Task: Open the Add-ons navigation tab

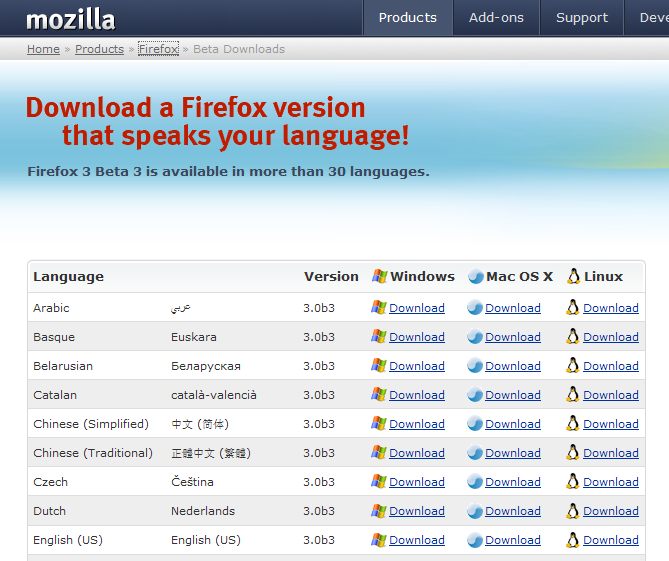Action: [496, 17]
